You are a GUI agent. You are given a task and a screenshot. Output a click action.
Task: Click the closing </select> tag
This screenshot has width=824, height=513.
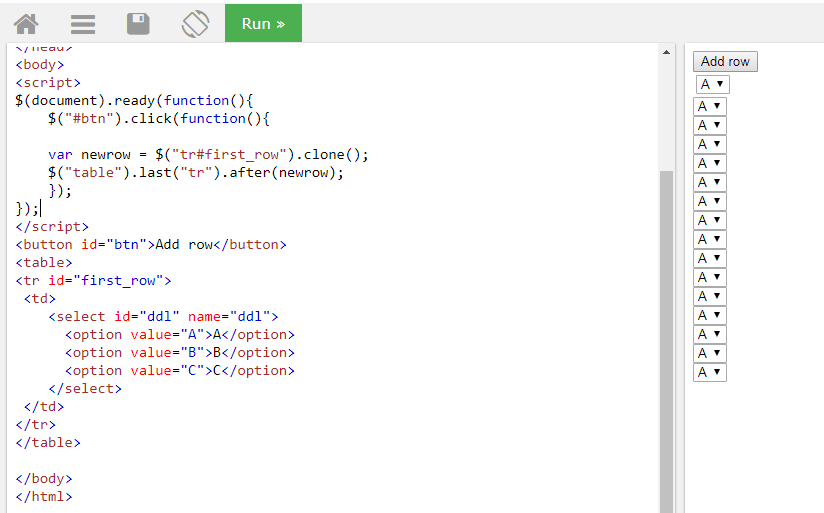point(85,388)
